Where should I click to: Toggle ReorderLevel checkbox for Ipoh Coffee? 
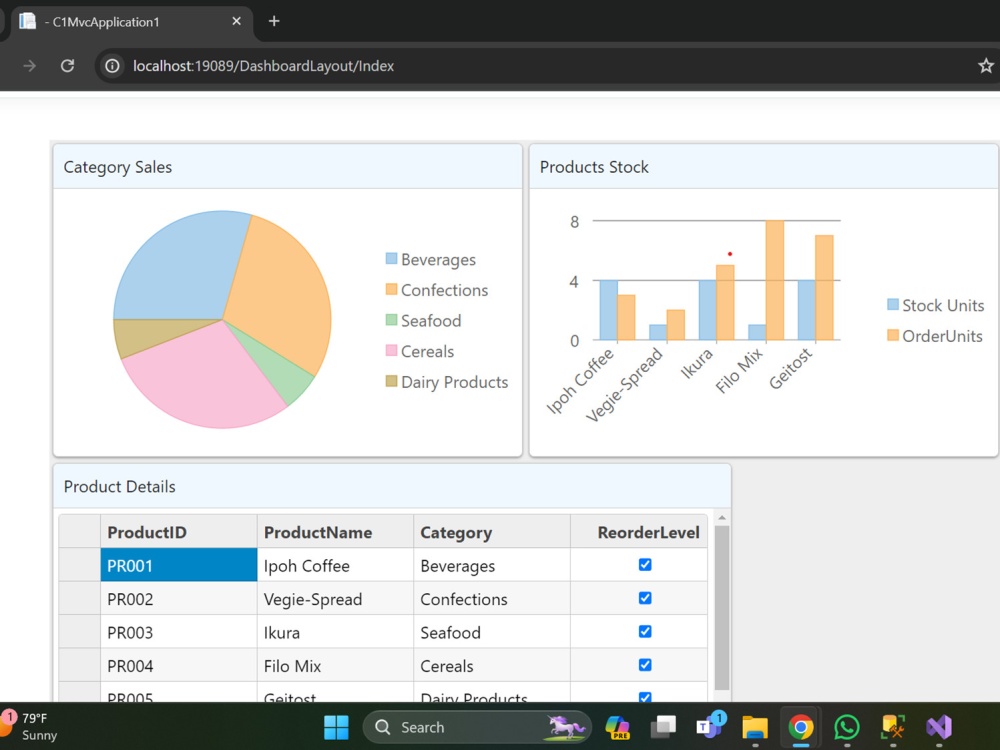click(x=645, y=564)
